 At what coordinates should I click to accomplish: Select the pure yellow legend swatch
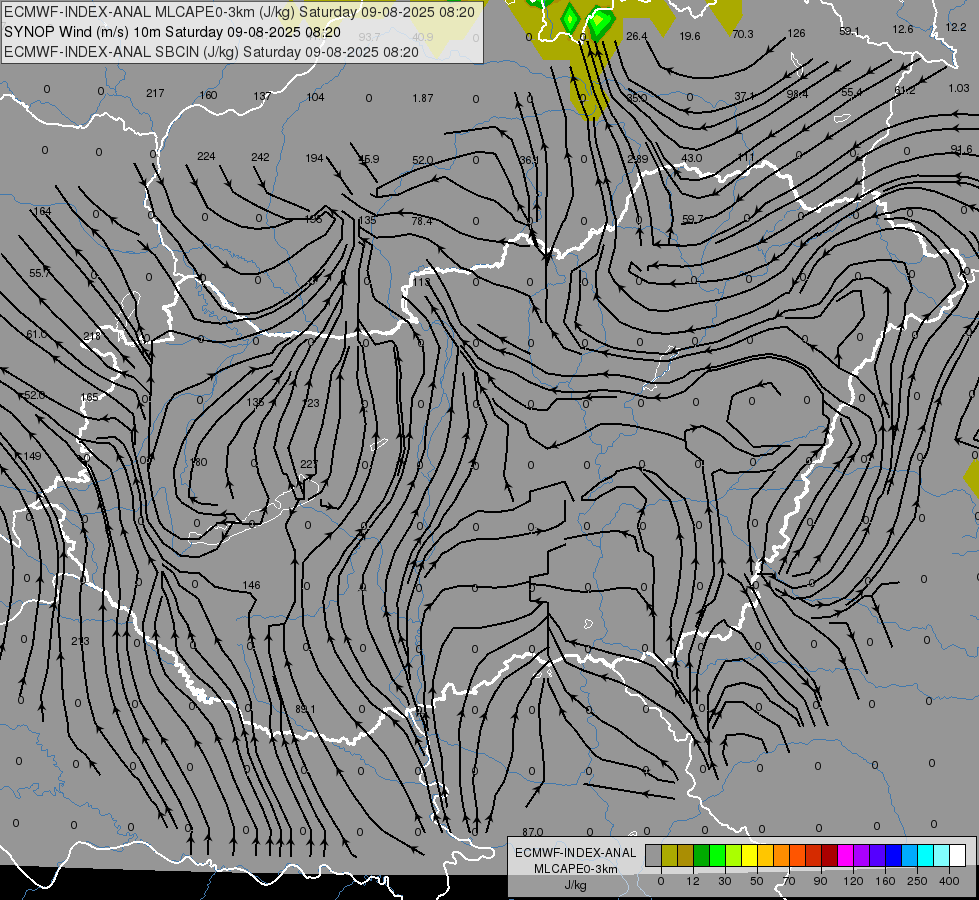click(x=749, y=856)
